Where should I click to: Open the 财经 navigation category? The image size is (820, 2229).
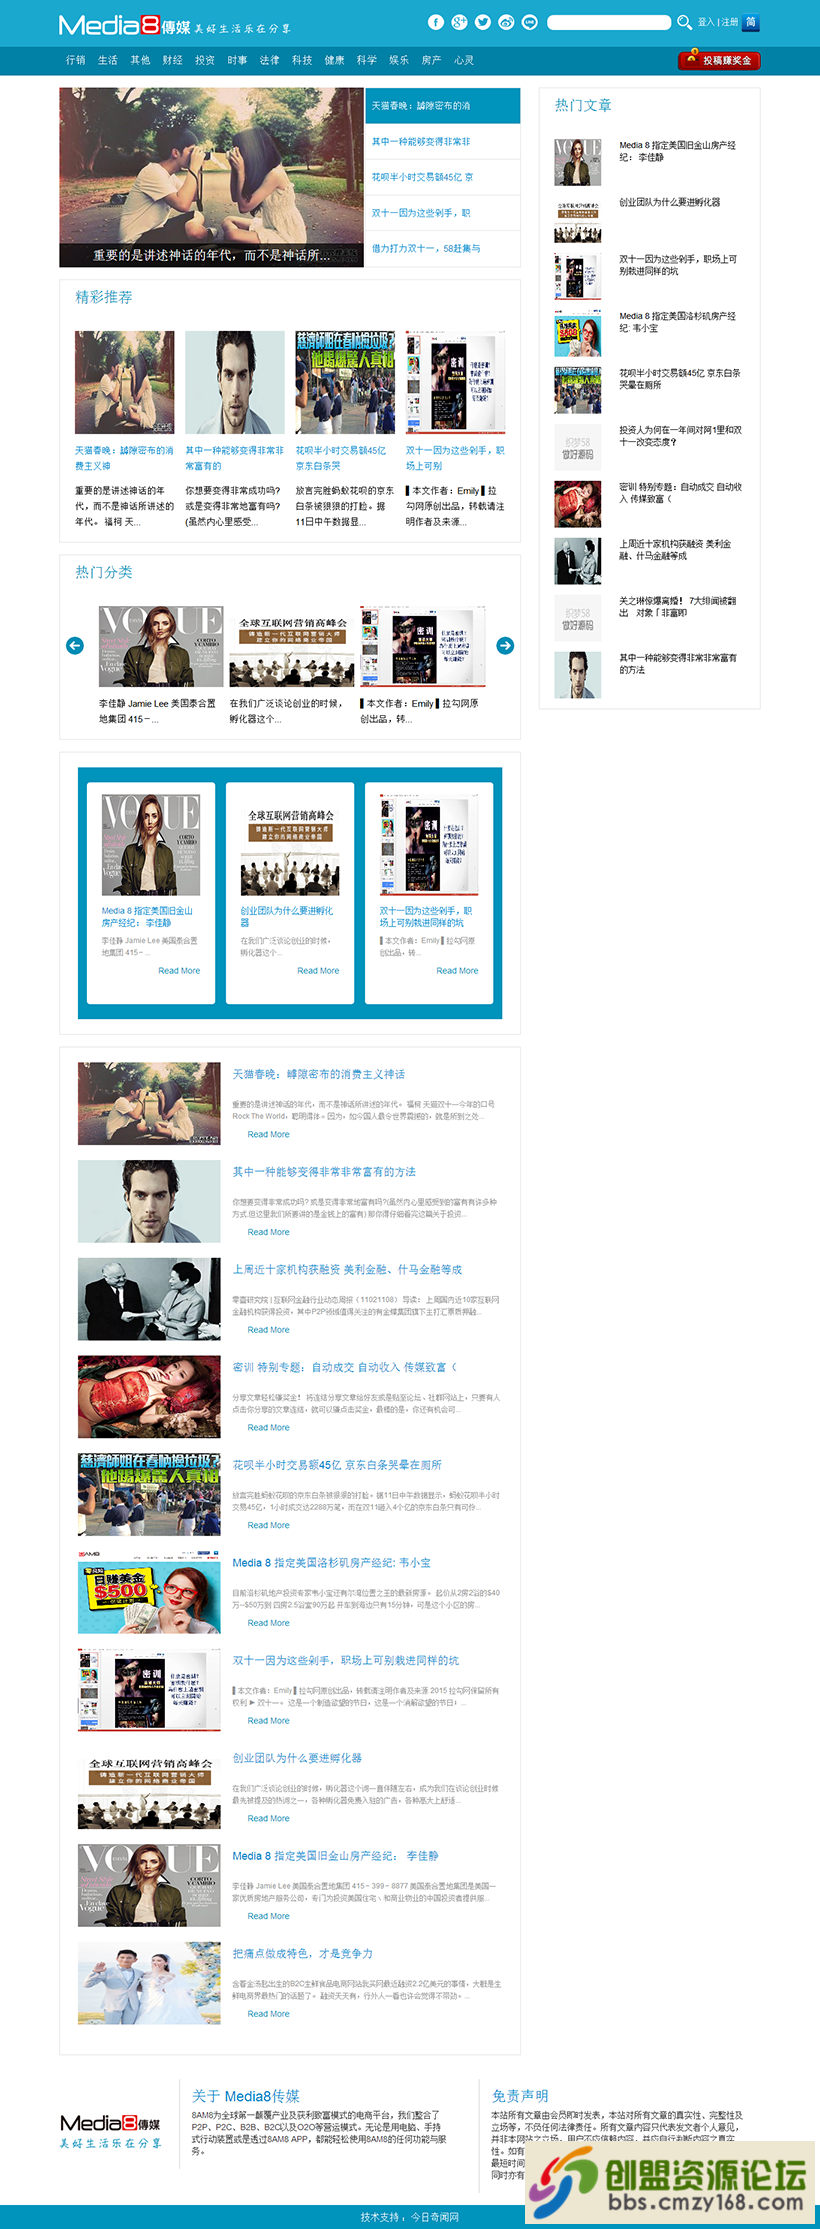(x=173, y=60)
